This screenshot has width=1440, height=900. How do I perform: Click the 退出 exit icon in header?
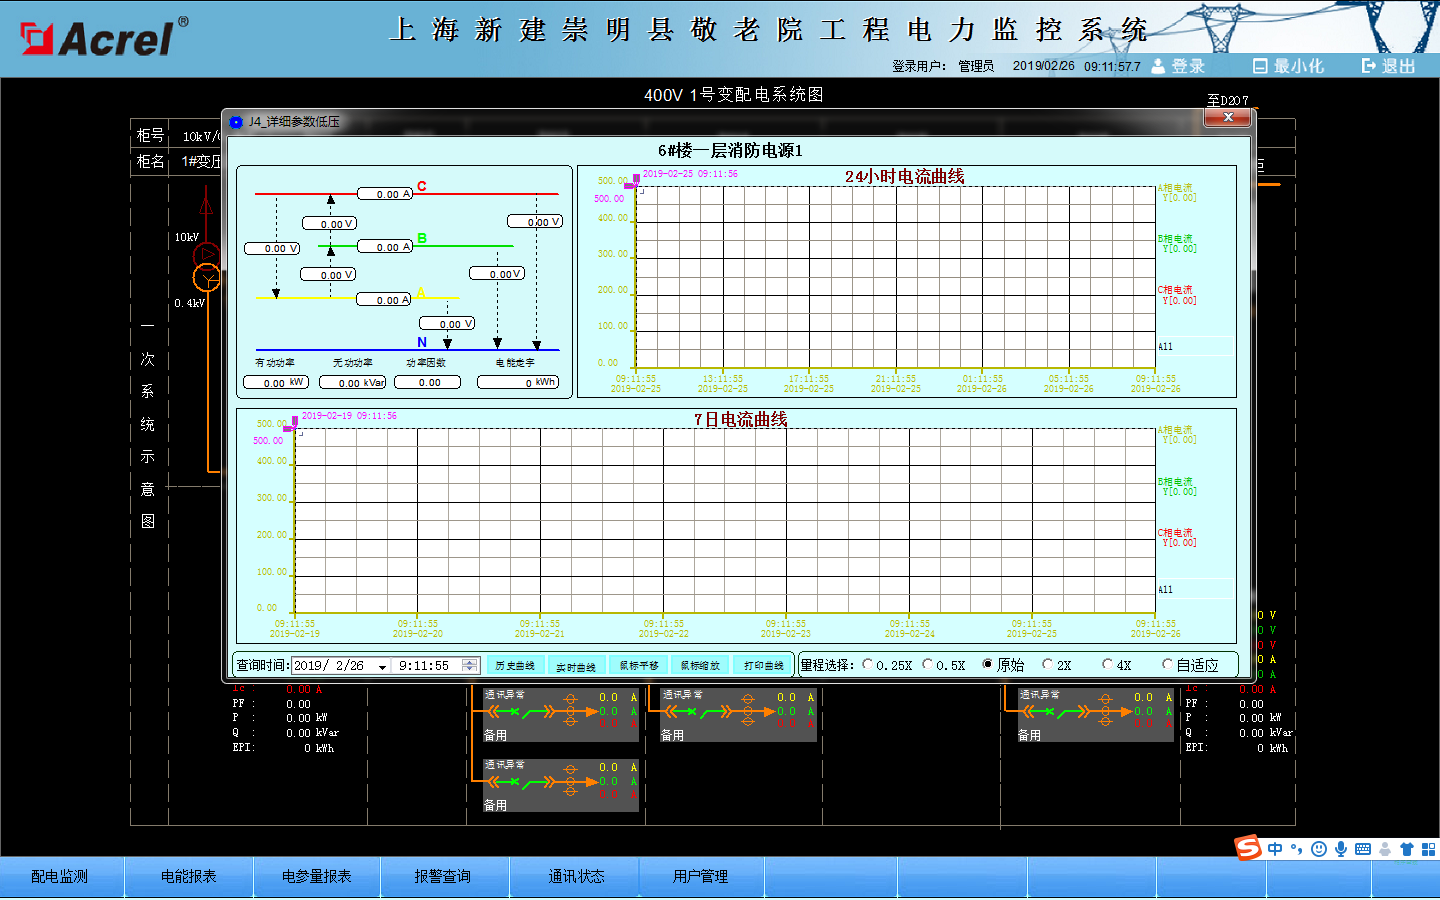(x=1369, y=66)
